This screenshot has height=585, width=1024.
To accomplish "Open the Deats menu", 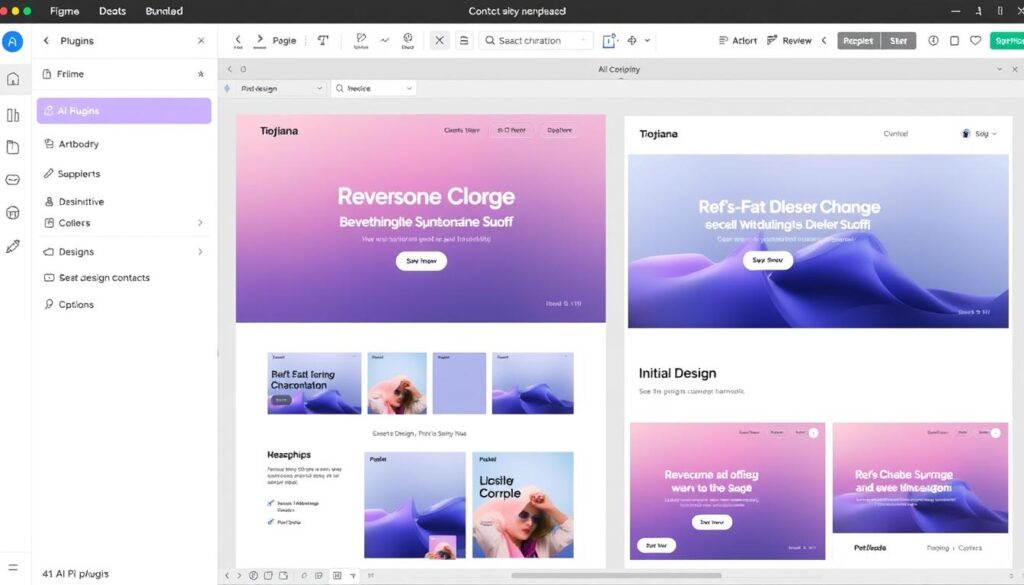I will tap(112, 11).
